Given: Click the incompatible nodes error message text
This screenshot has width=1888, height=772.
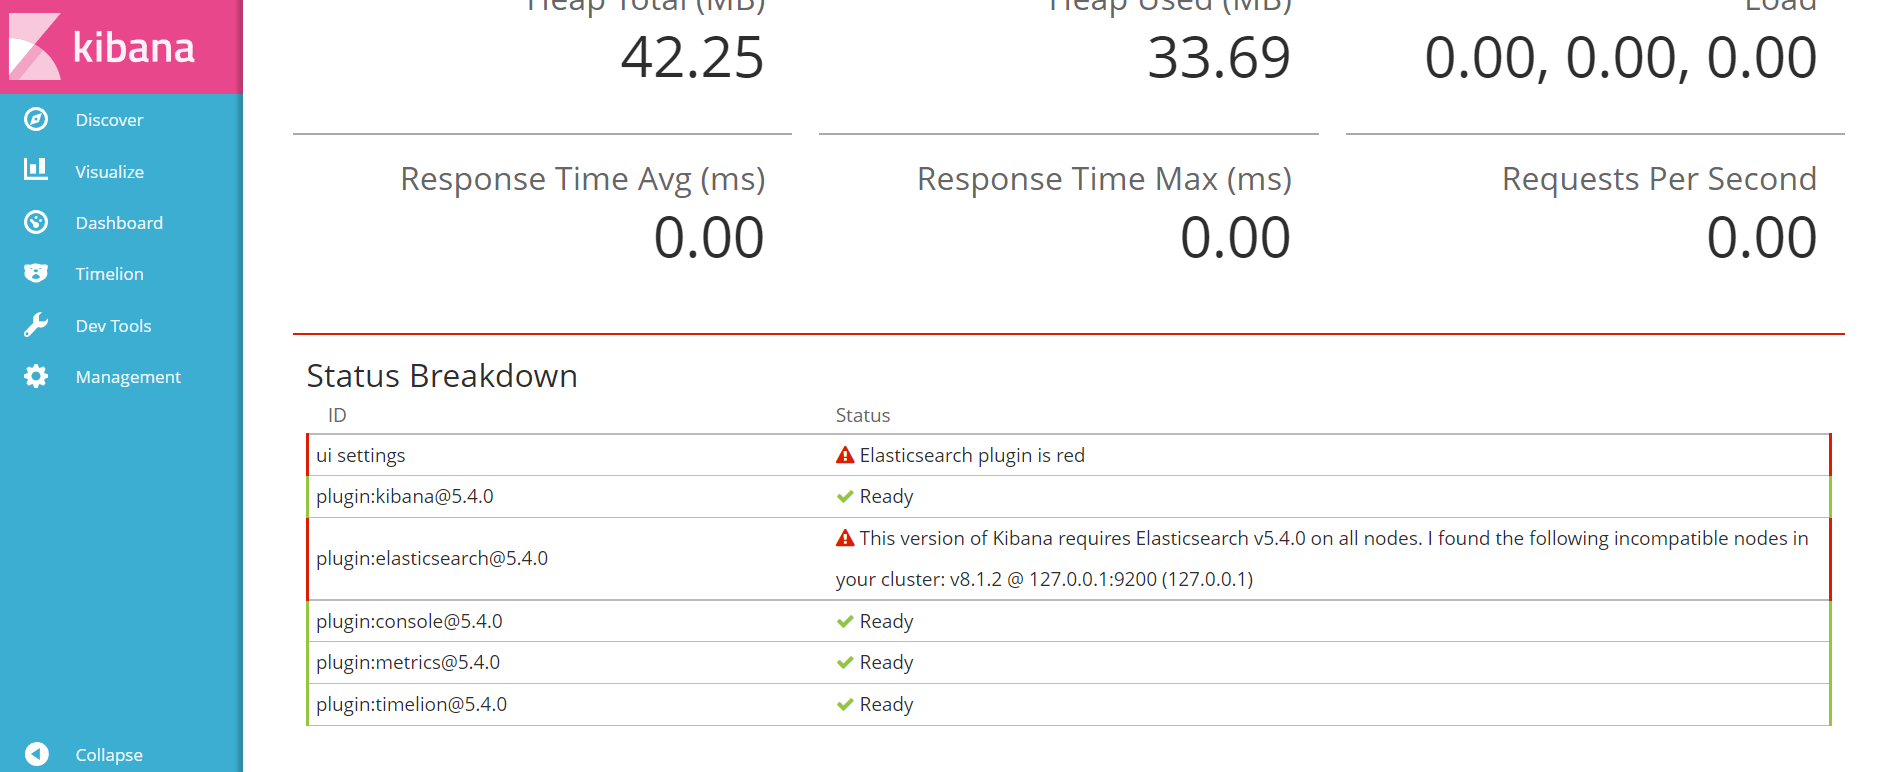Looking at the screenshot, I should tap(1322, 558).
